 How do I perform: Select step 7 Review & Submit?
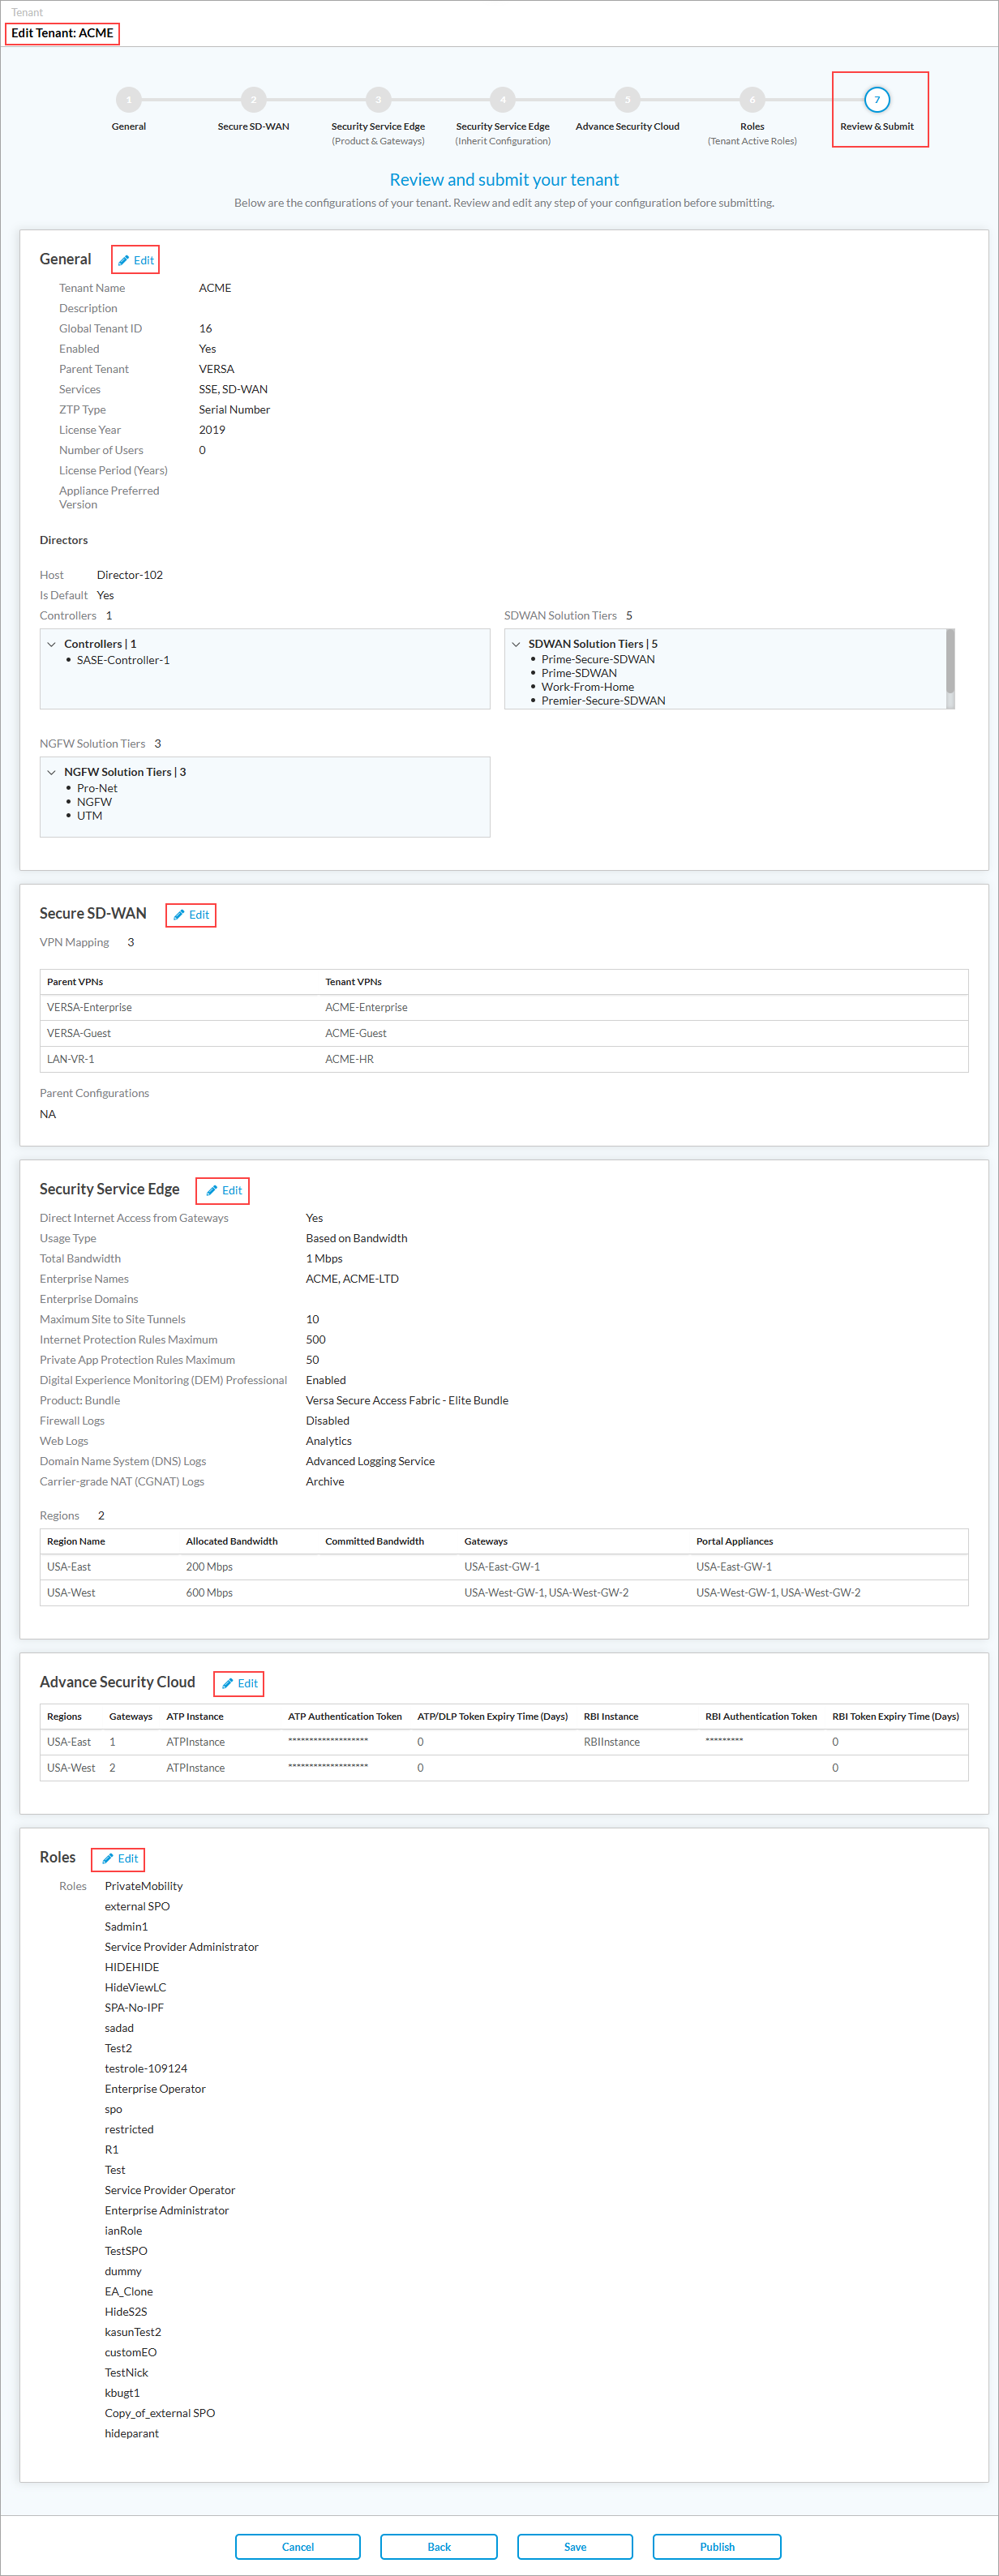click(877, 100)
